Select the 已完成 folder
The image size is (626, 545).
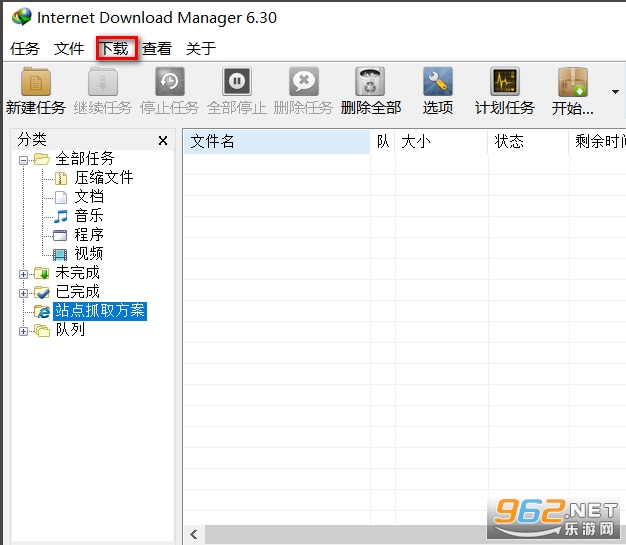[77, 292]
